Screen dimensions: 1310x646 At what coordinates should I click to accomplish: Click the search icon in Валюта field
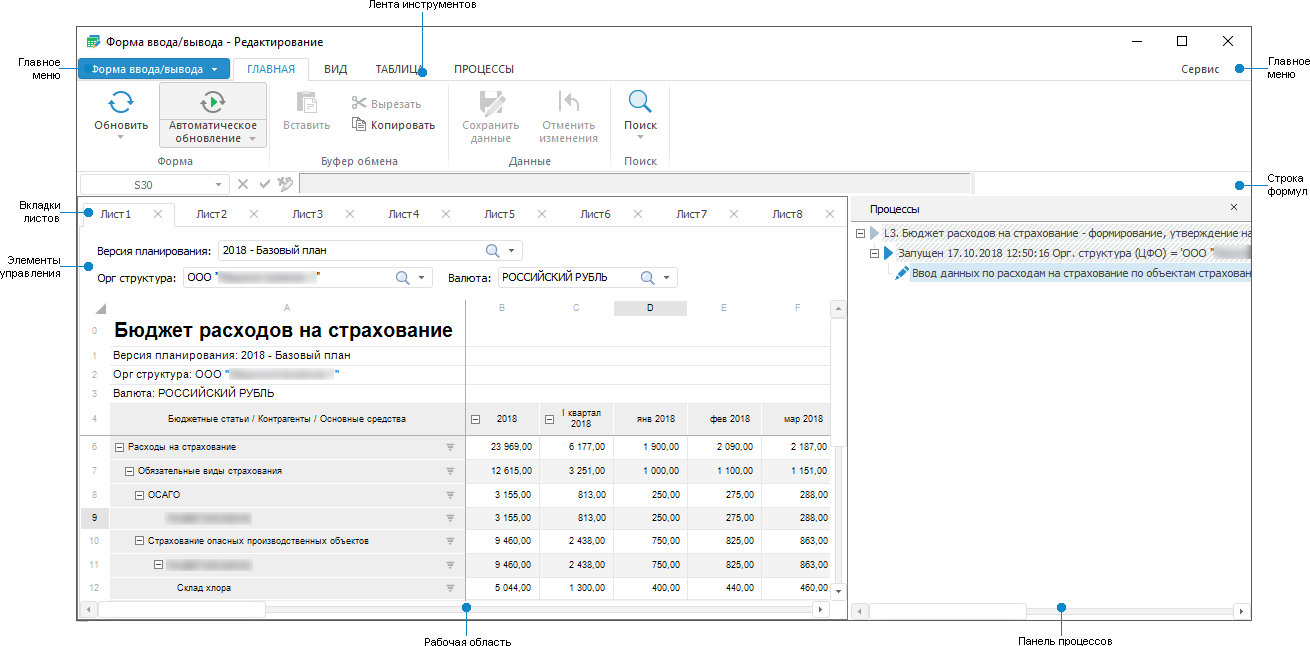[648, 278]
